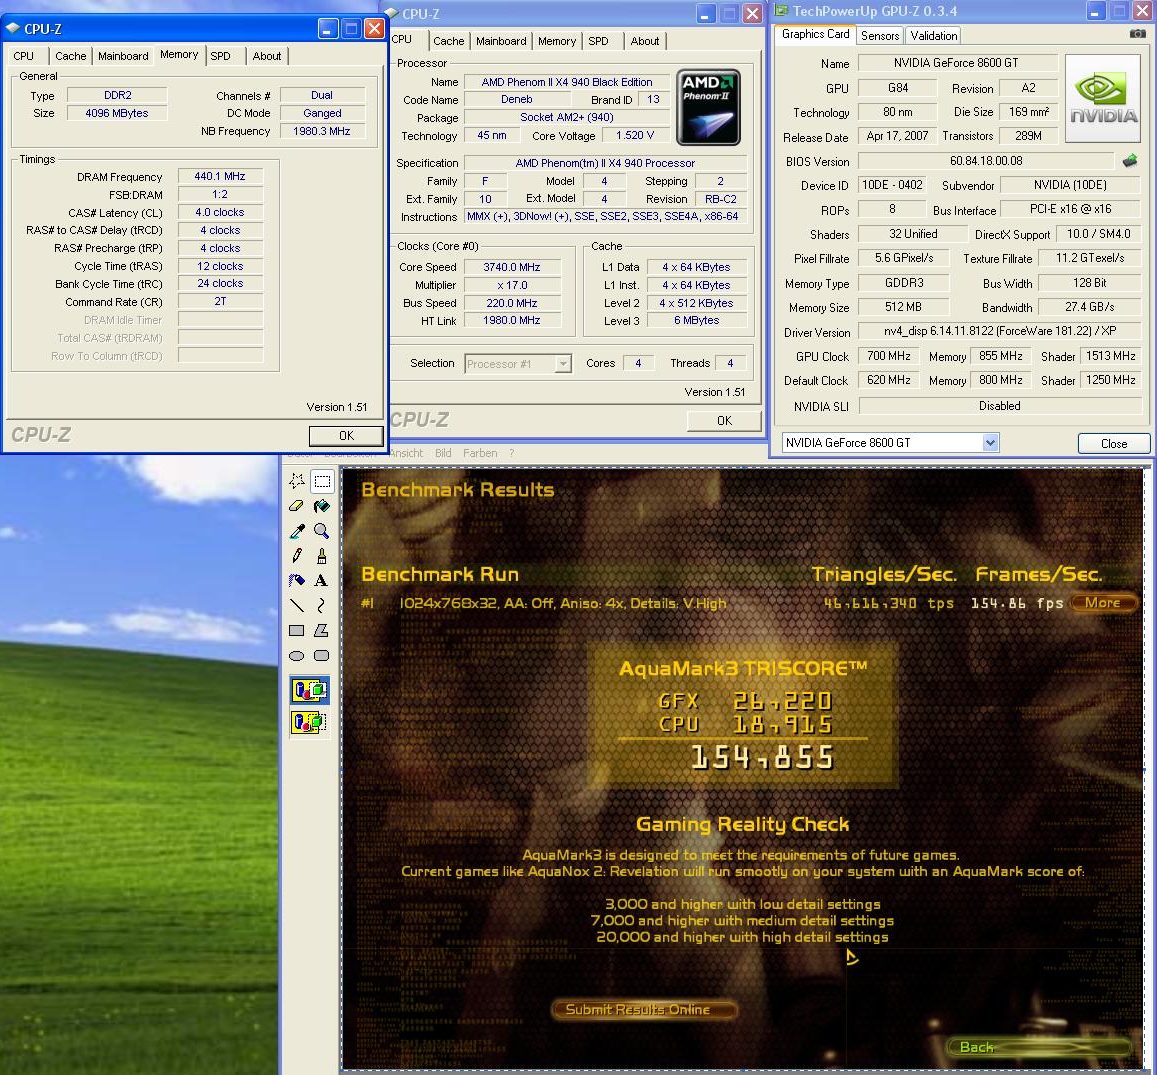Viewport: 1157px width, 1075px height.
Task: Open Mainboard tab in middle CPU-Z window
Action: [501, 41]
